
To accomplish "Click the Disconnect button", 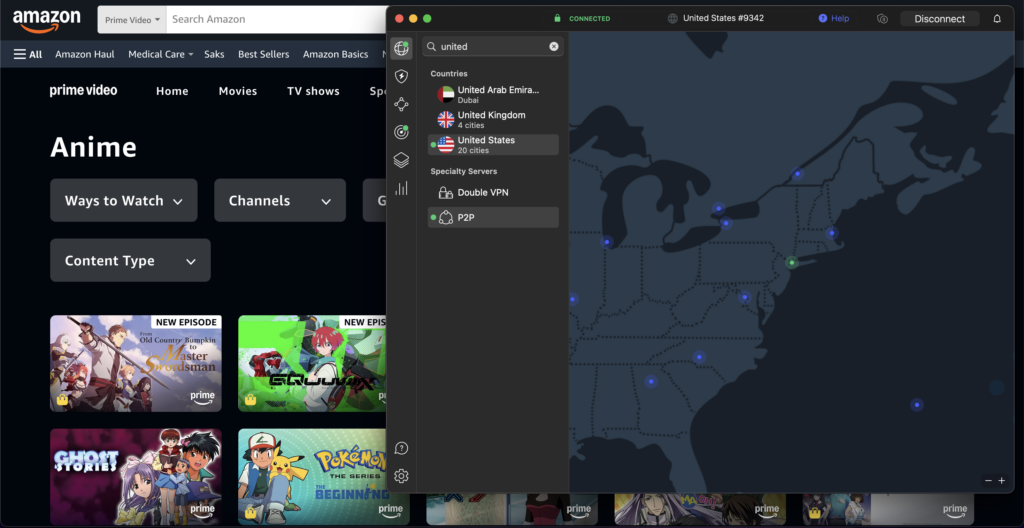I will click(x=939, y=19).
